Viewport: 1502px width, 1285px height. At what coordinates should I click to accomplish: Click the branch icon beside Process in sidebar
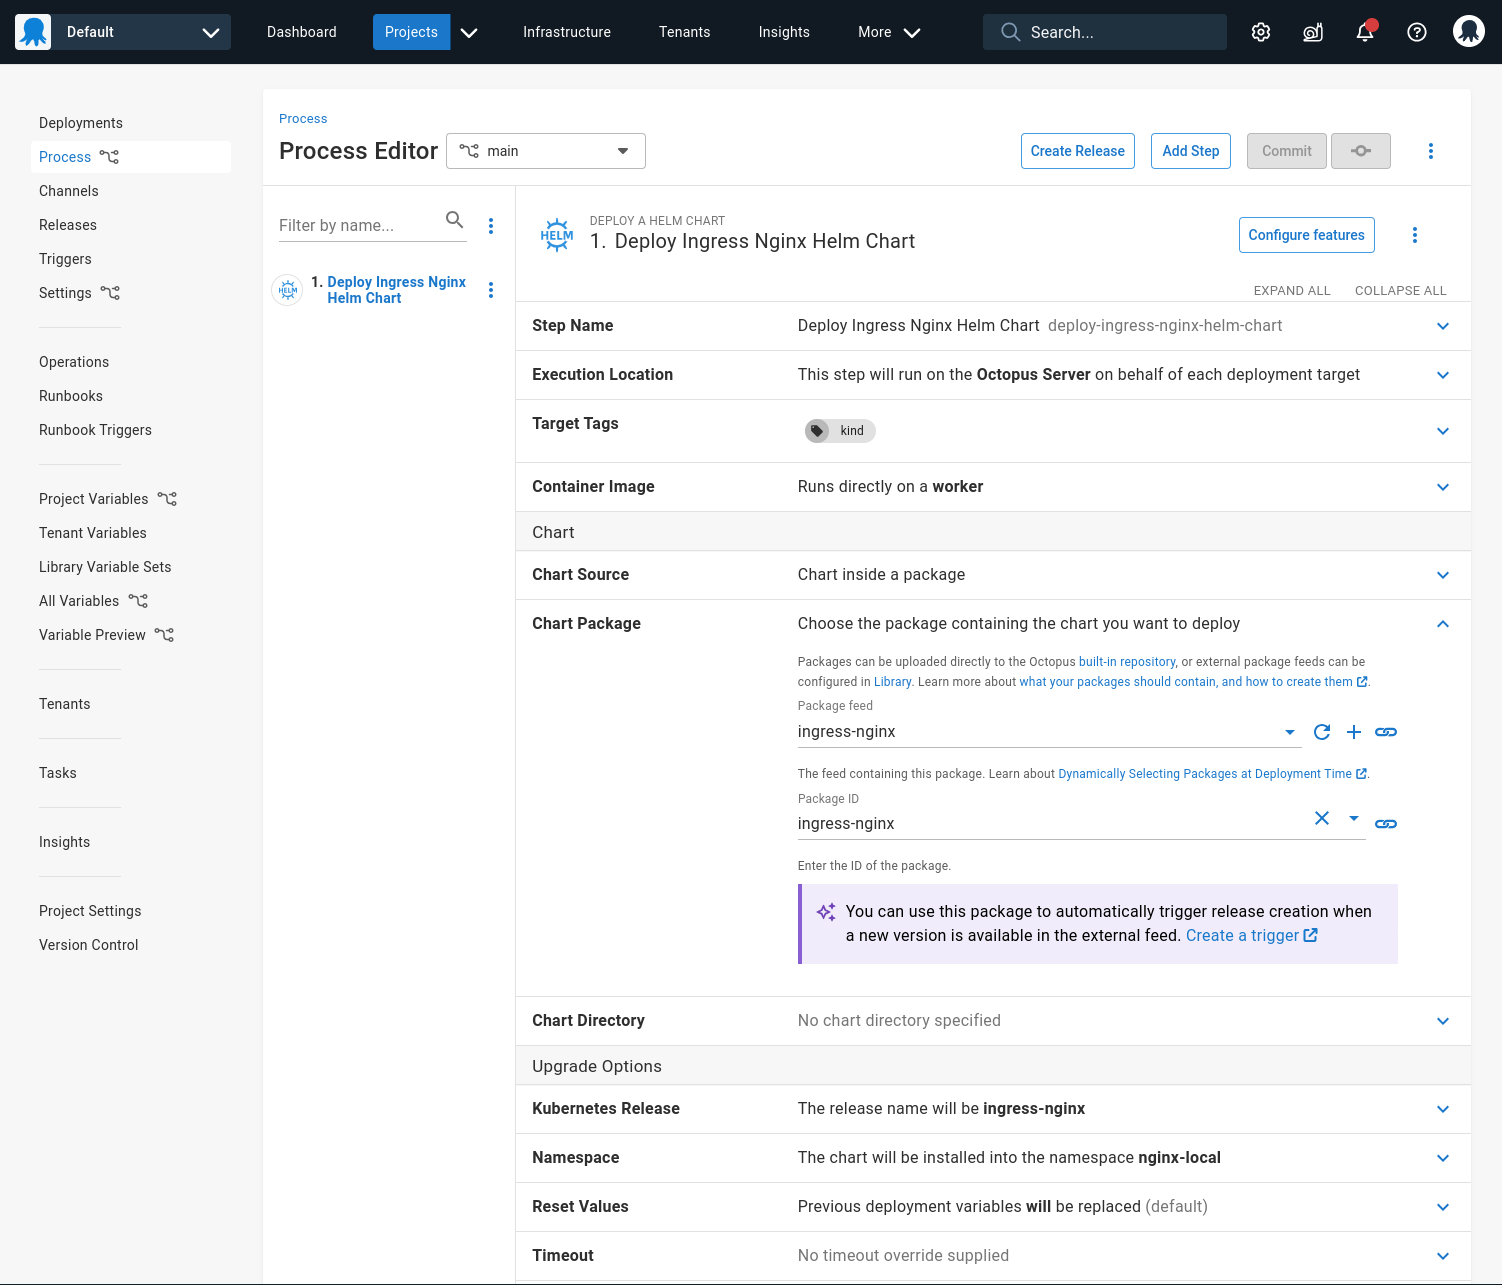tap(110, 157)
